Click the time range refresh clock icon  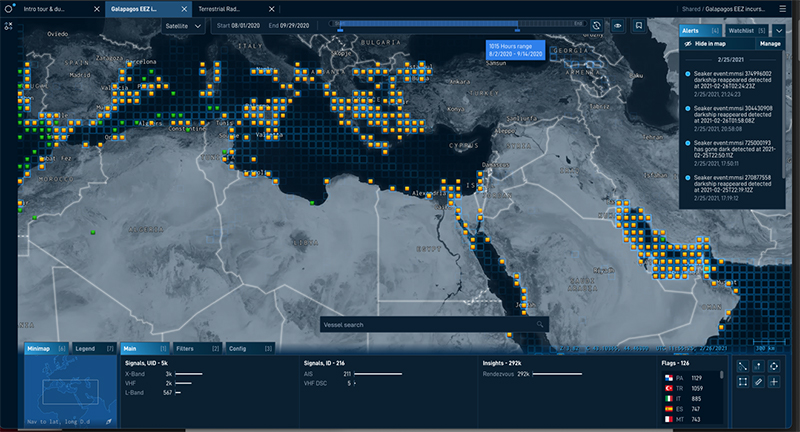(596, 26)
